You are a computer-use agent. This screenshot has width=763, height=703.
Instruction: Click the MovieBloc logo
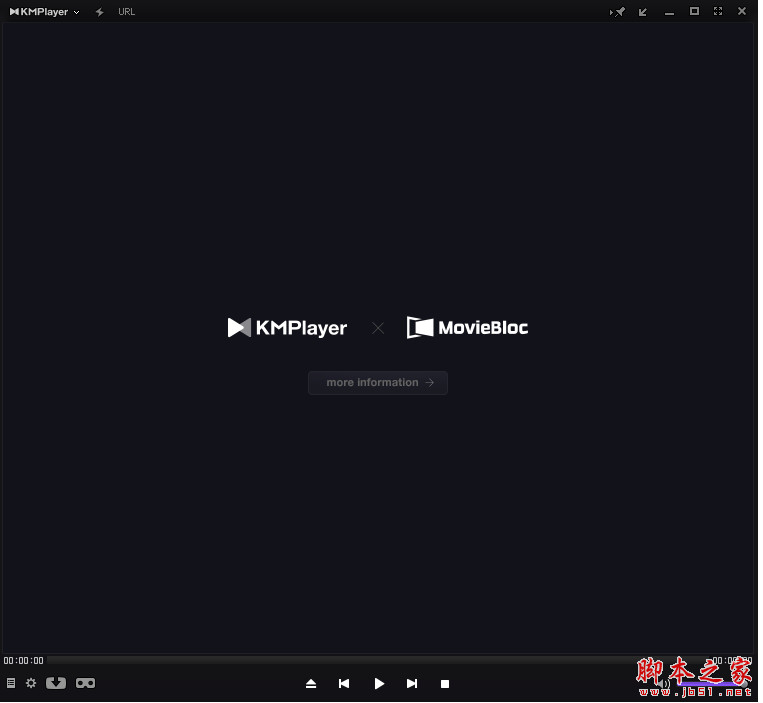coord(467,328)
